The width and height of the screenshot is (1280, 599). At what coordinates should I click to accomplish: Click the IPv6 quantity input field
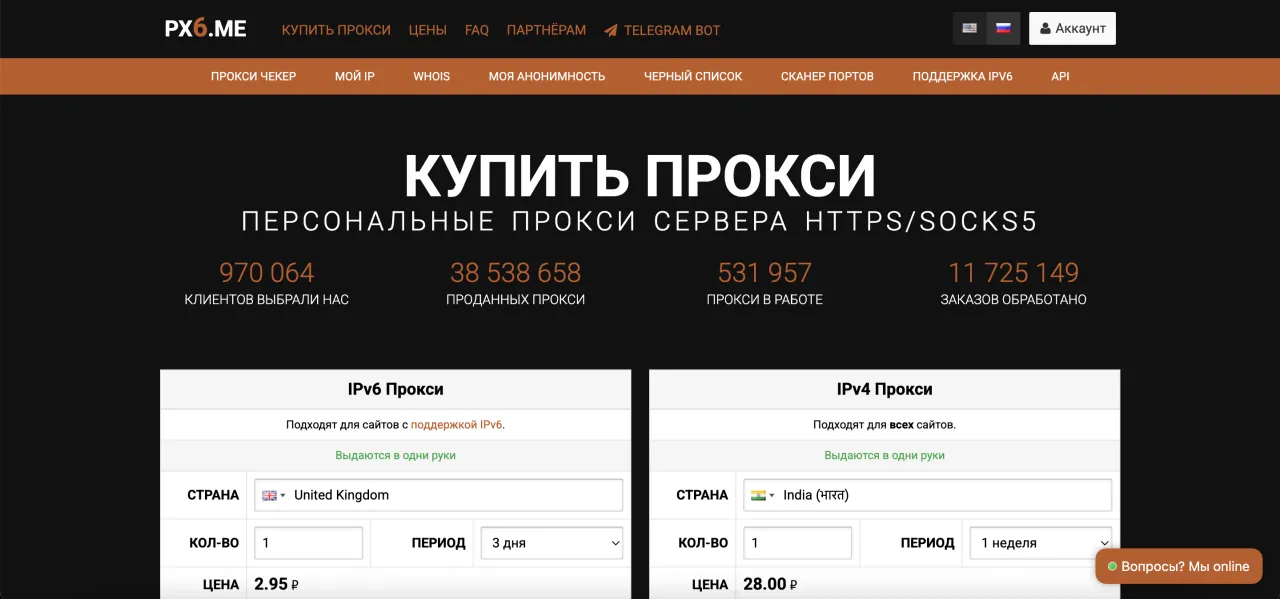pos(308,543)
